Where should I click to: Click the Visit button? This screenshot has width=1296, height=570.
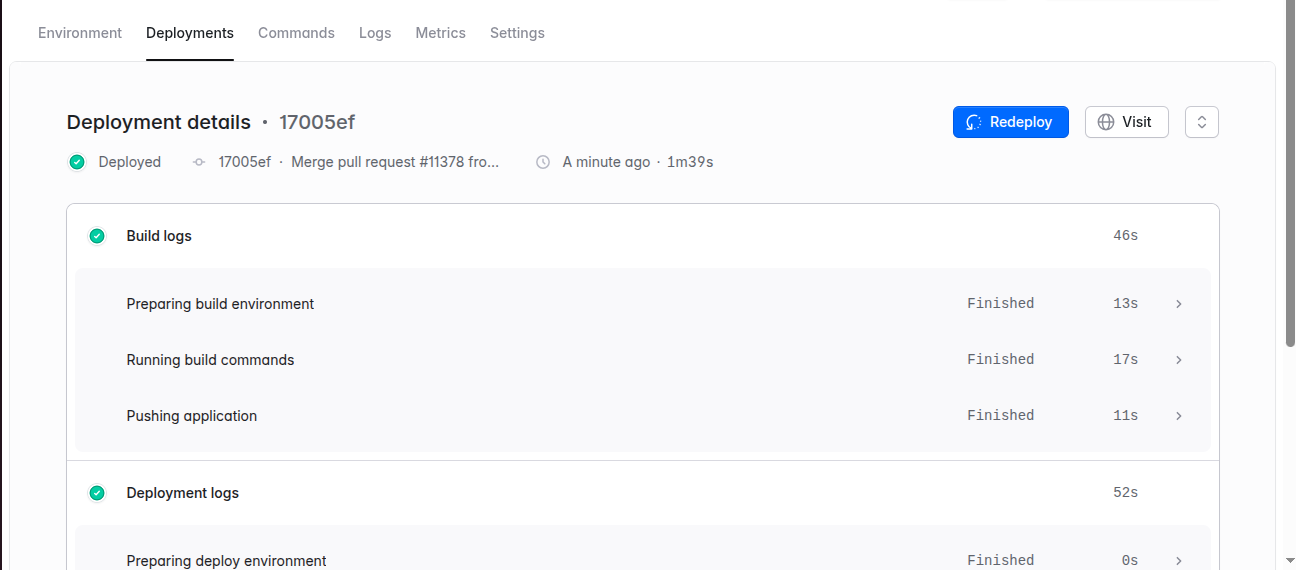[1127, 122]
